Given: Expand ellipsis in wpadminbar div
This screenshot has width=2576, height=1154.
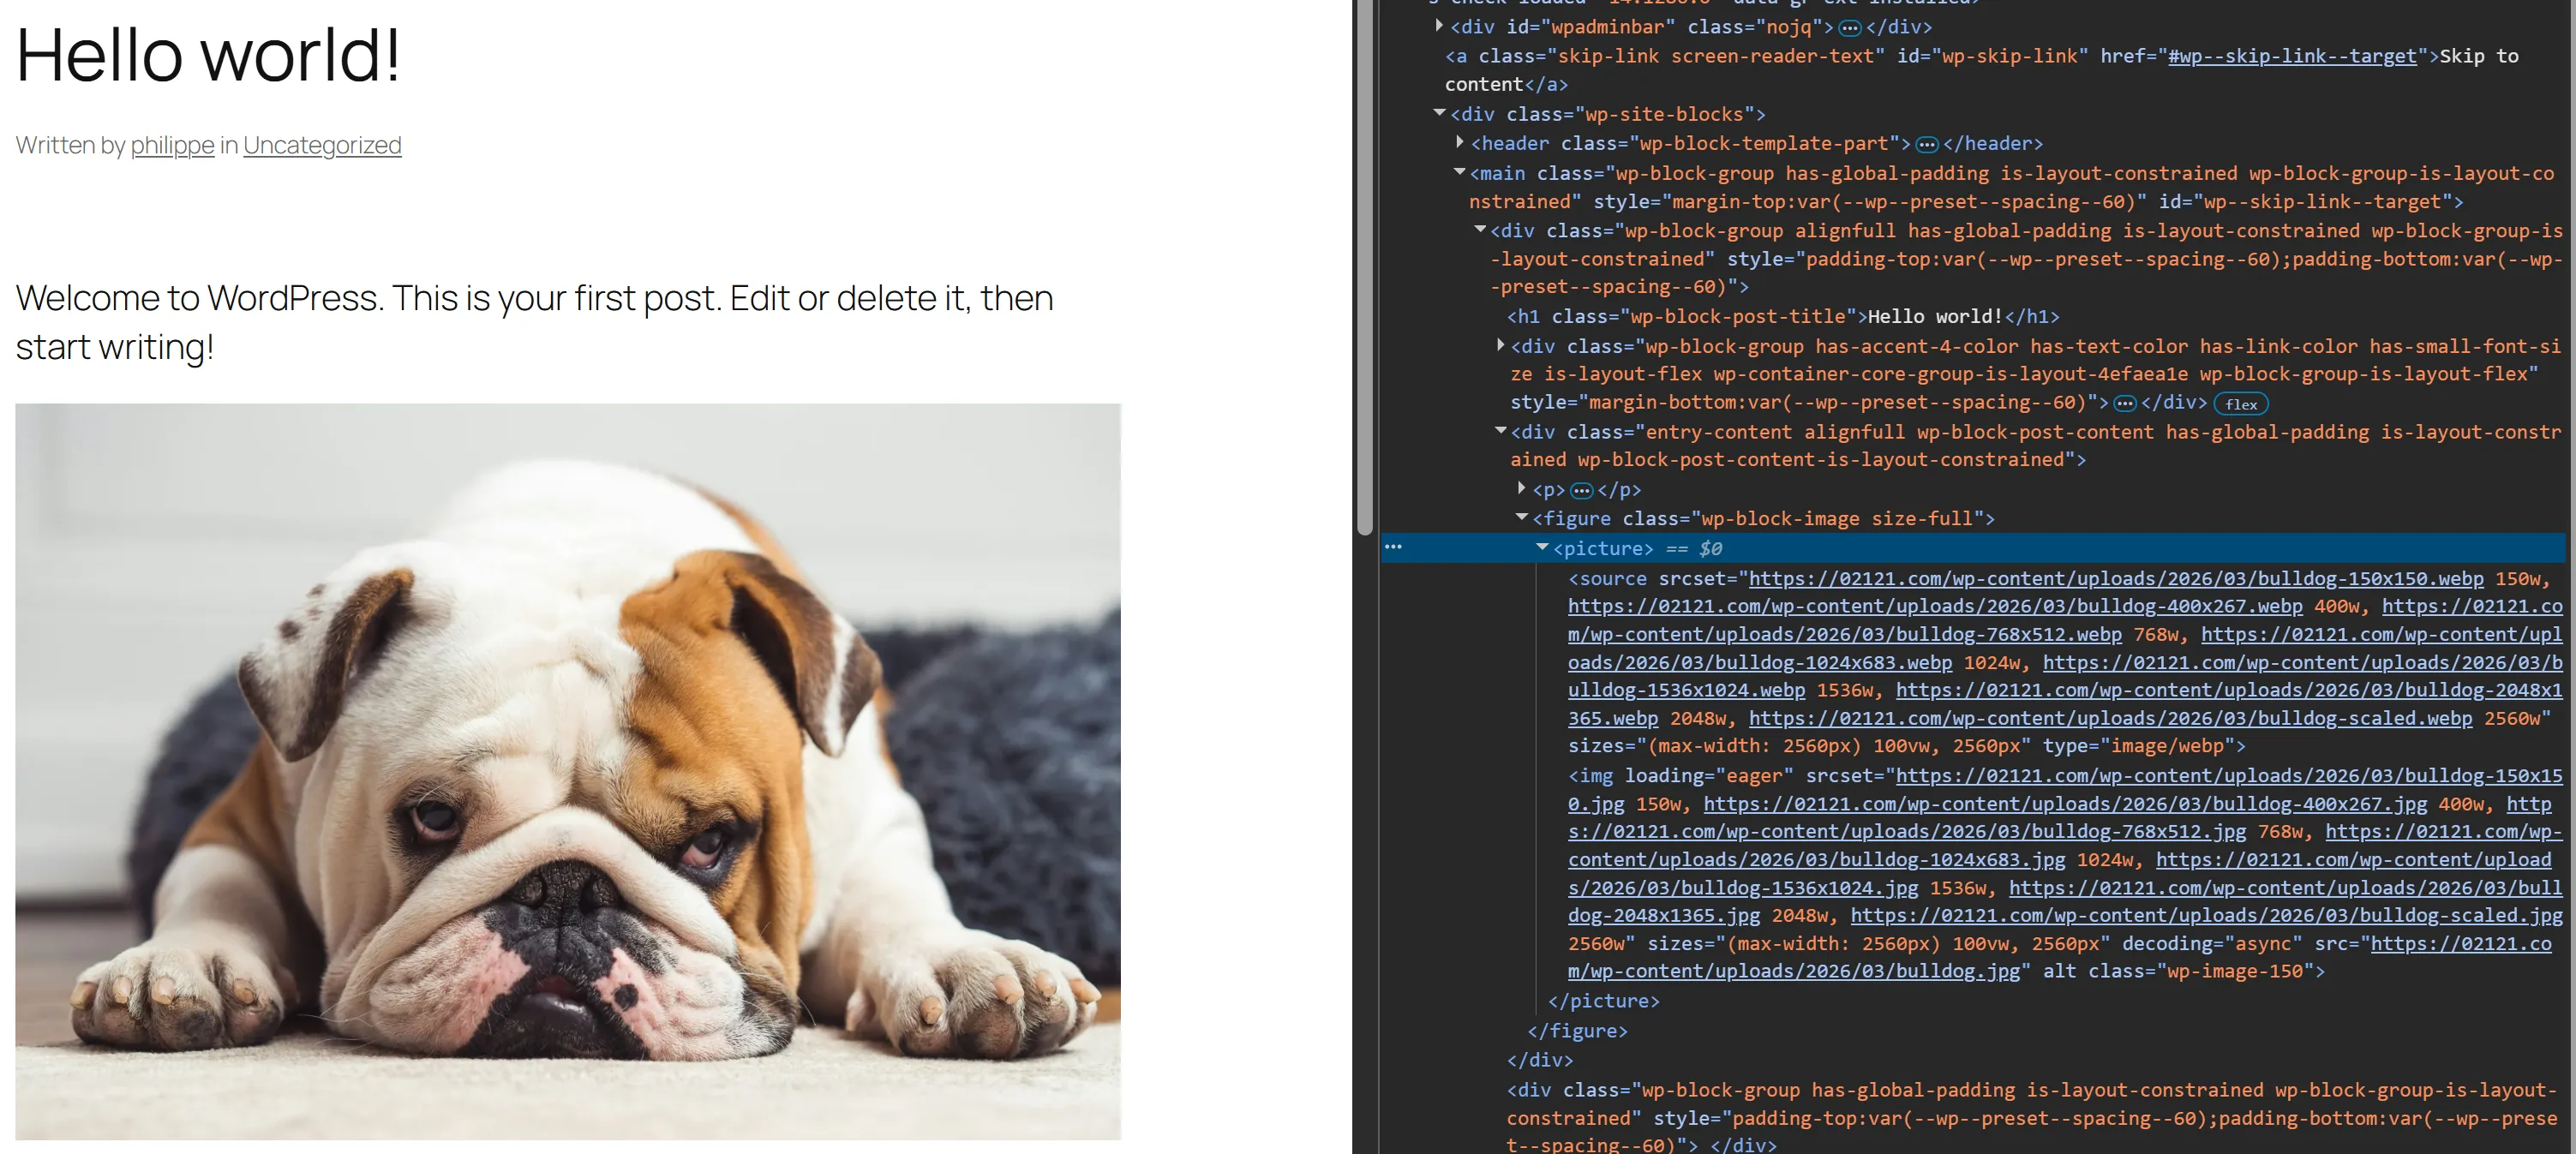Looking at the screenshot, I should [x=1850, y=28].
